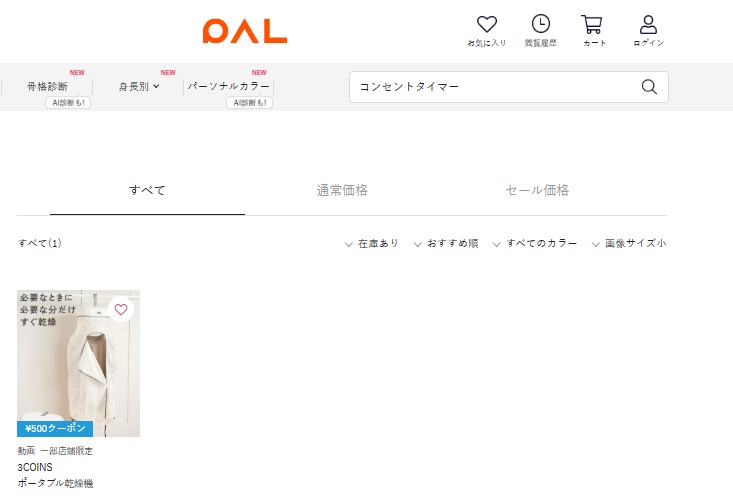Image resolution: width=733 pixels, height=496 pixels.
Task: Click the PAL logo
Action: click(244, 31)
